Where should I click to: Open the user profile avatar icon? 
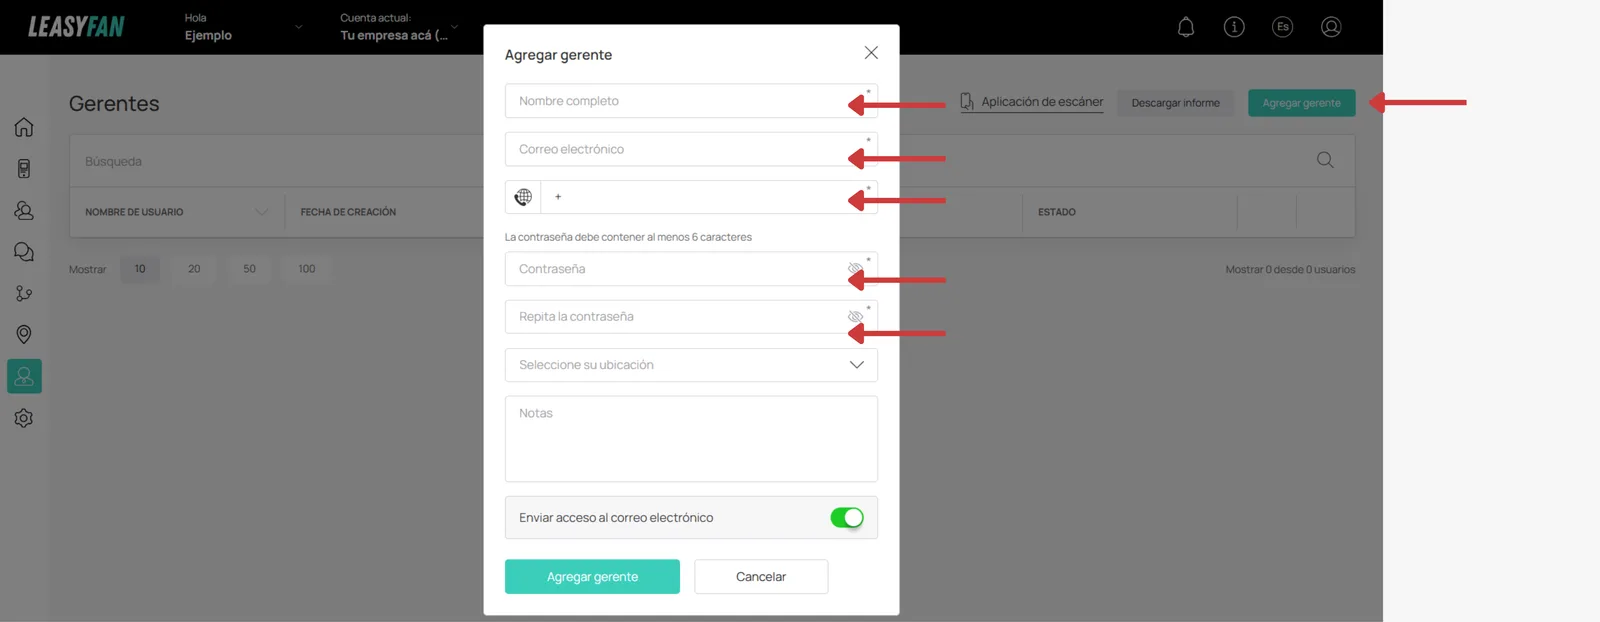click(1331, 27)
